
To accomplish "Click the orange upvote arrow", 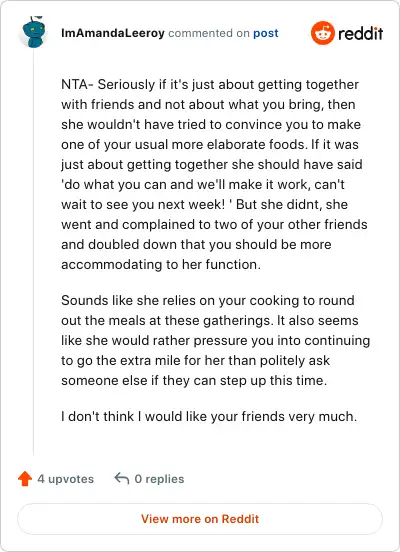I will 25,479.
